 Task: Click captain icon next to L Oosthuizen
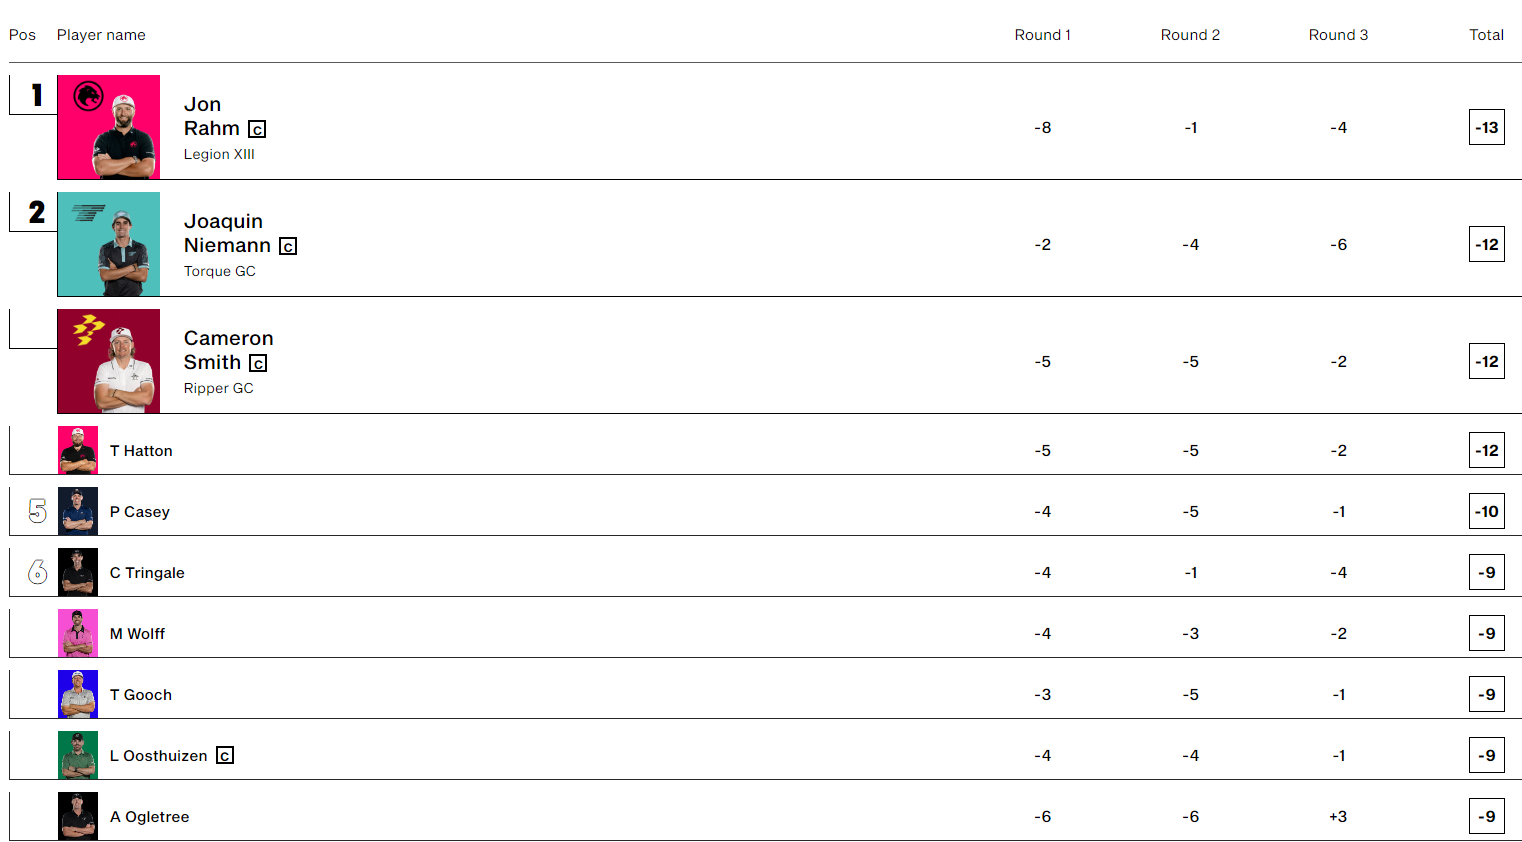[225, 756]
